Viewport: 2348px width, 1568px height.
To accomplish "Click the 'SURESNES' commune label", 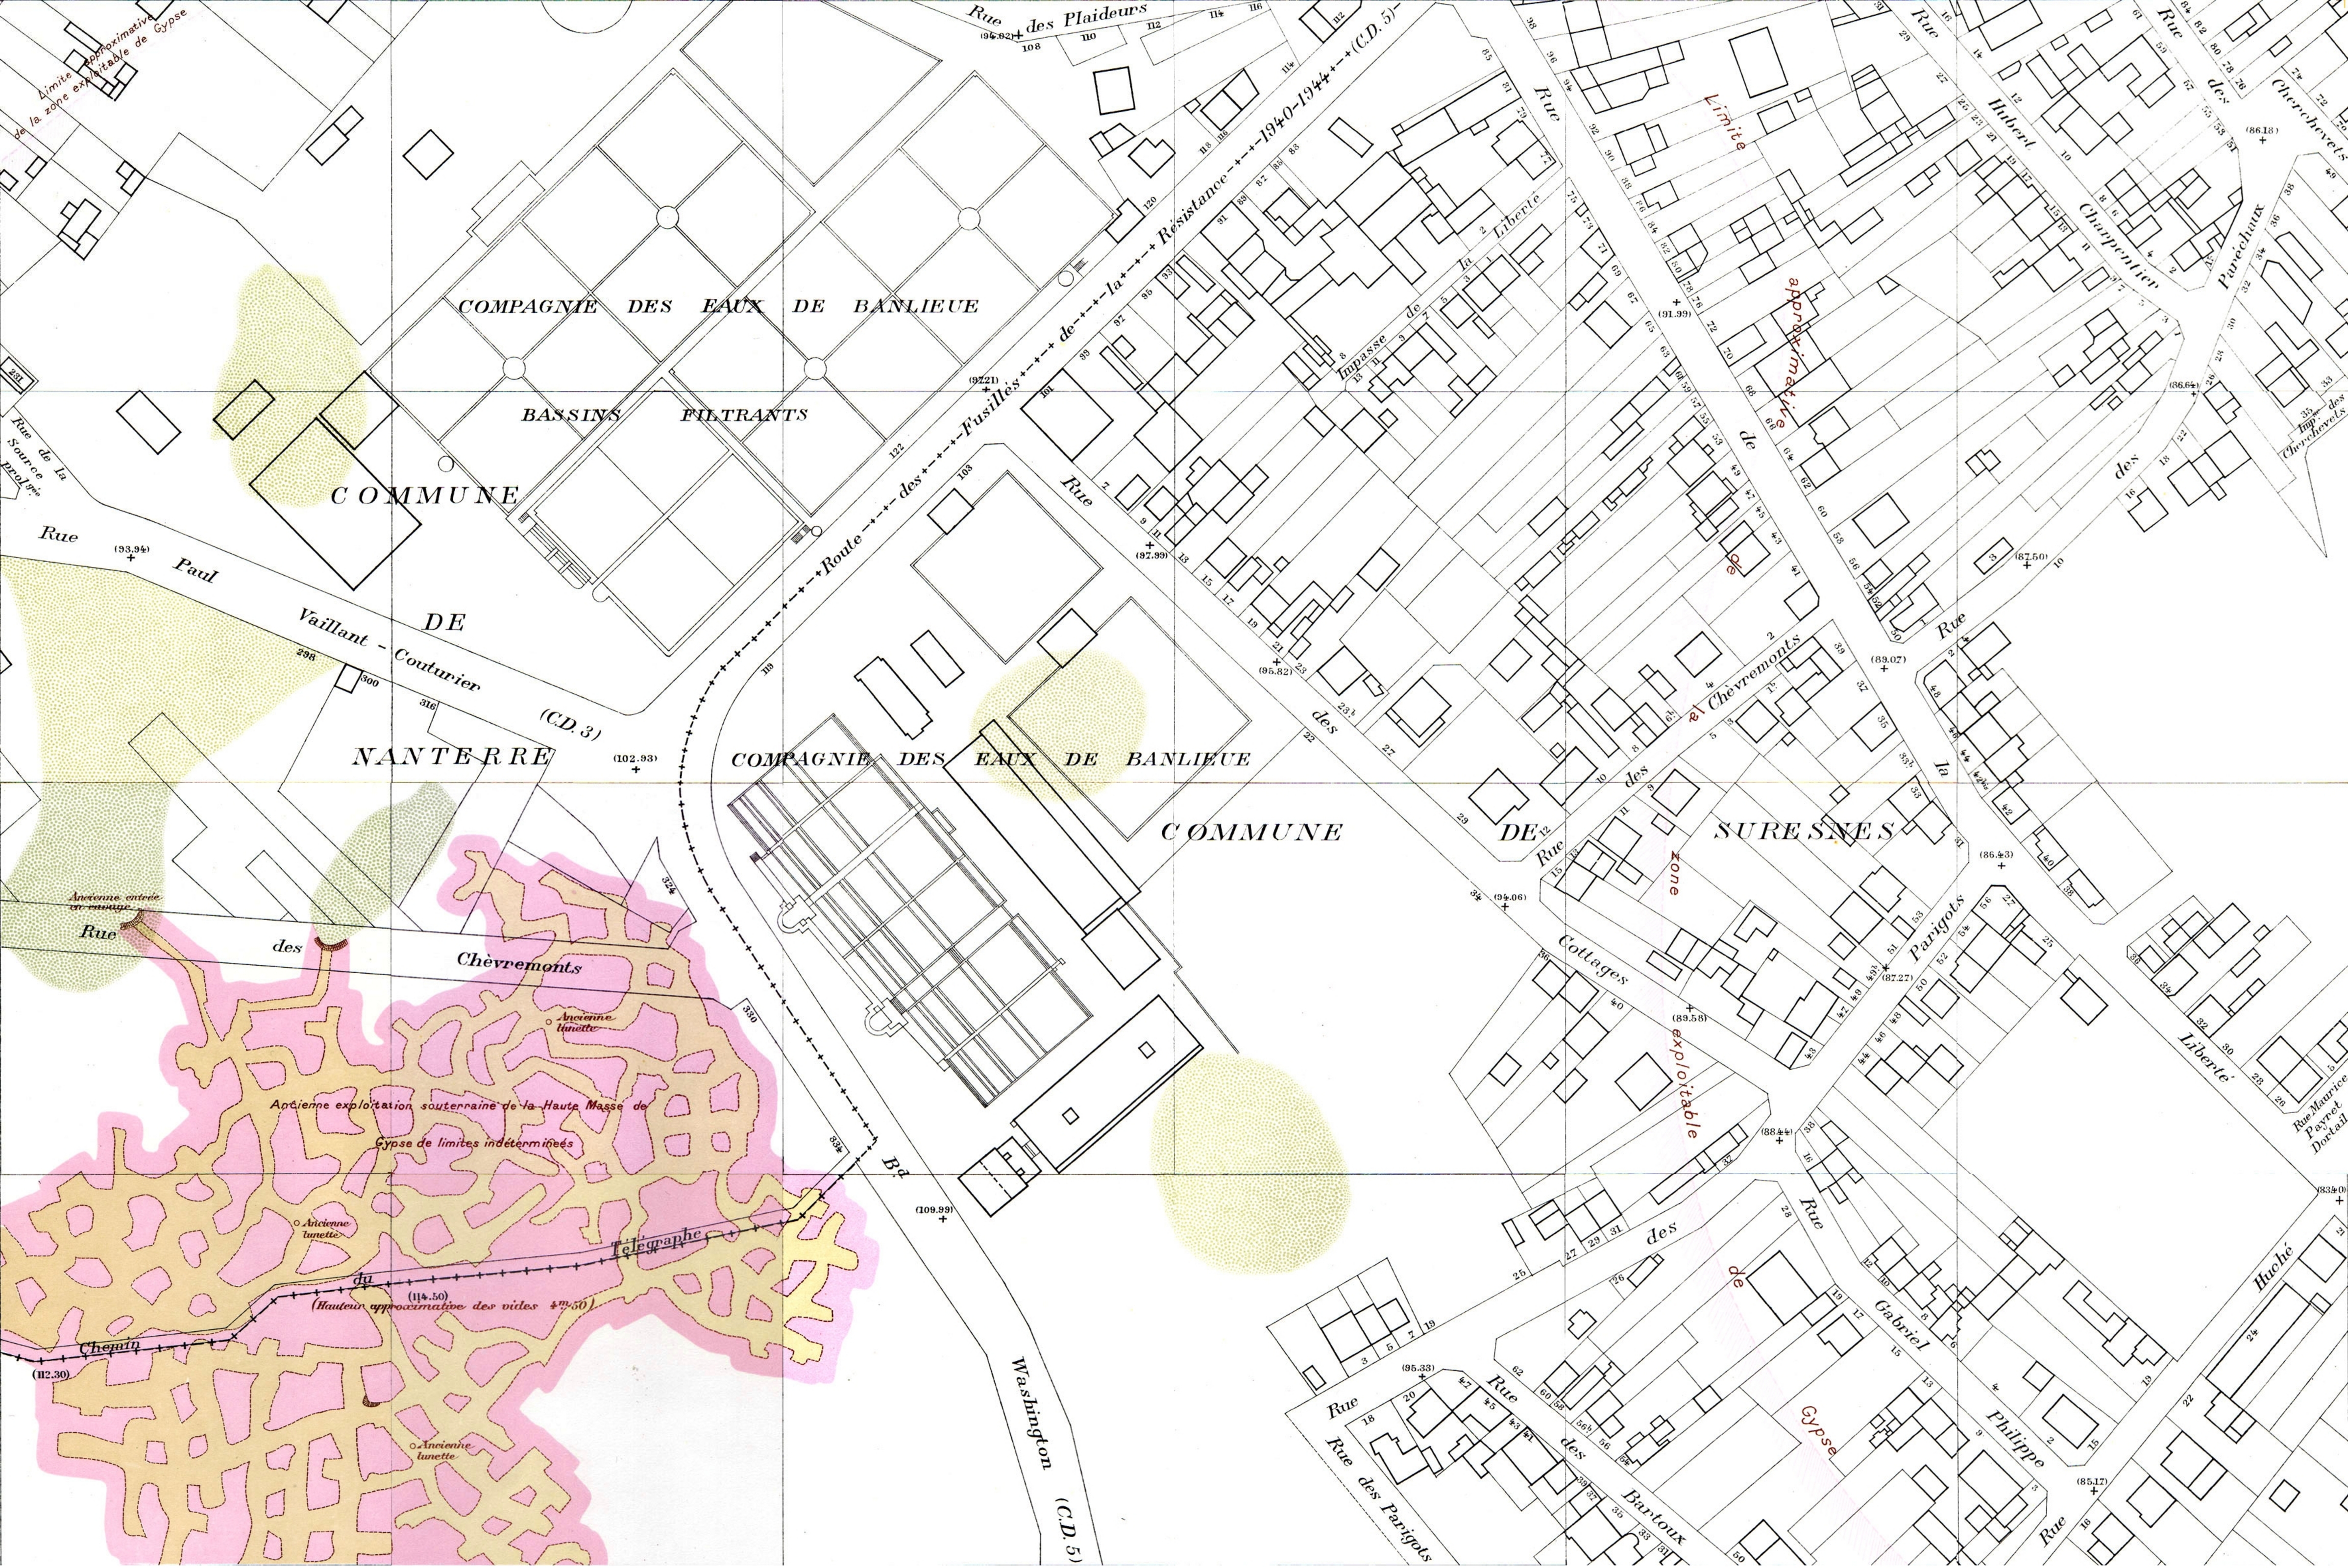I will click(1805, 831).
